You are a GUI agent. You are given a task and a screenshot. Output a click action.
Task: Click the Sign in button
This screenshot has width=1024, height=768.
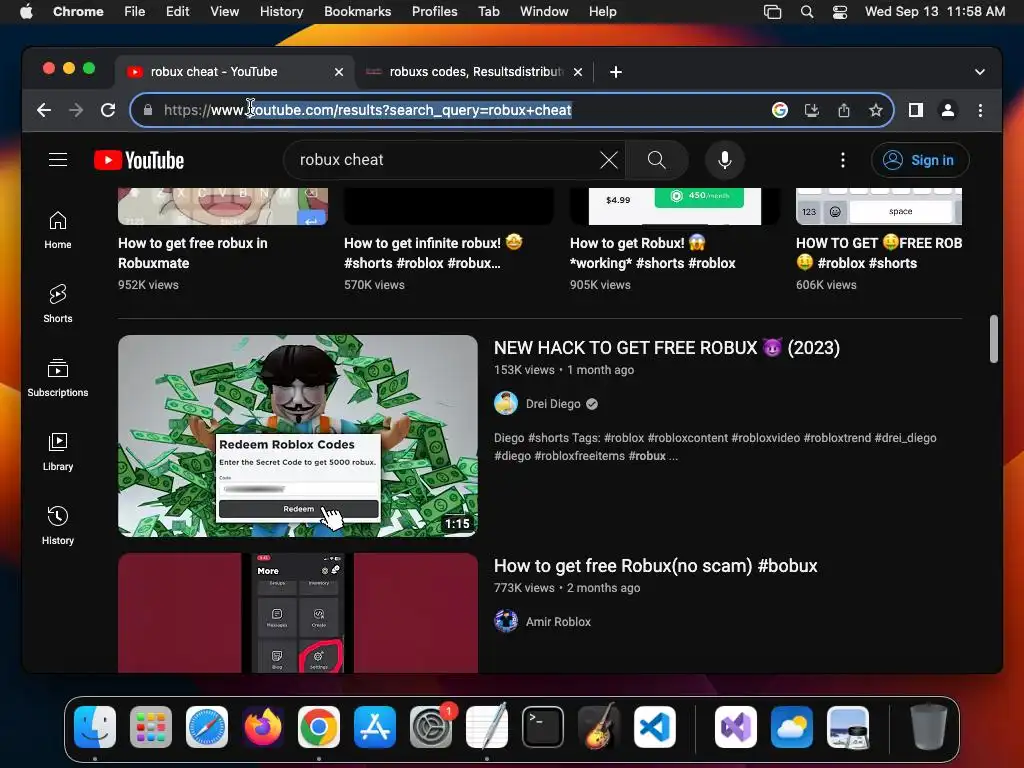[920, 160]
